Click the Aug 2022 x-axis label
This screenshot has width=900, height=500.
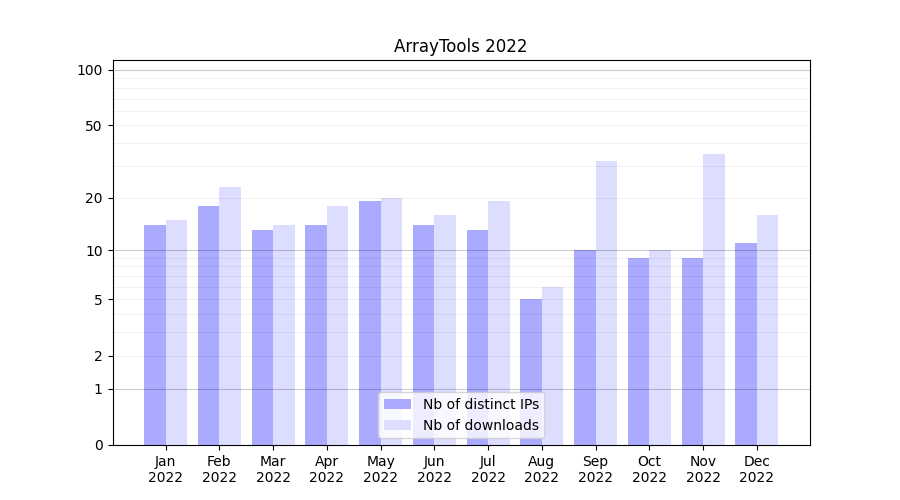click(x=542, y=469)
